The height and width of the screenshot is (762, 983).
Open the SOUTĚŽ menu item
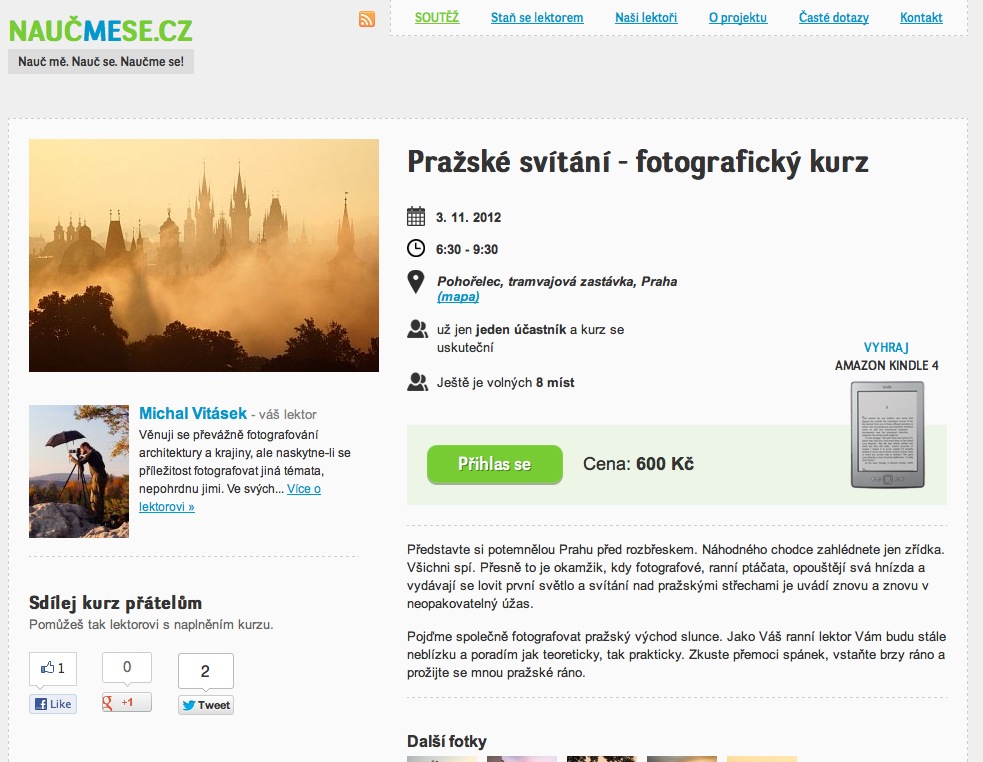pyautogui.click(x=437, y=18)
